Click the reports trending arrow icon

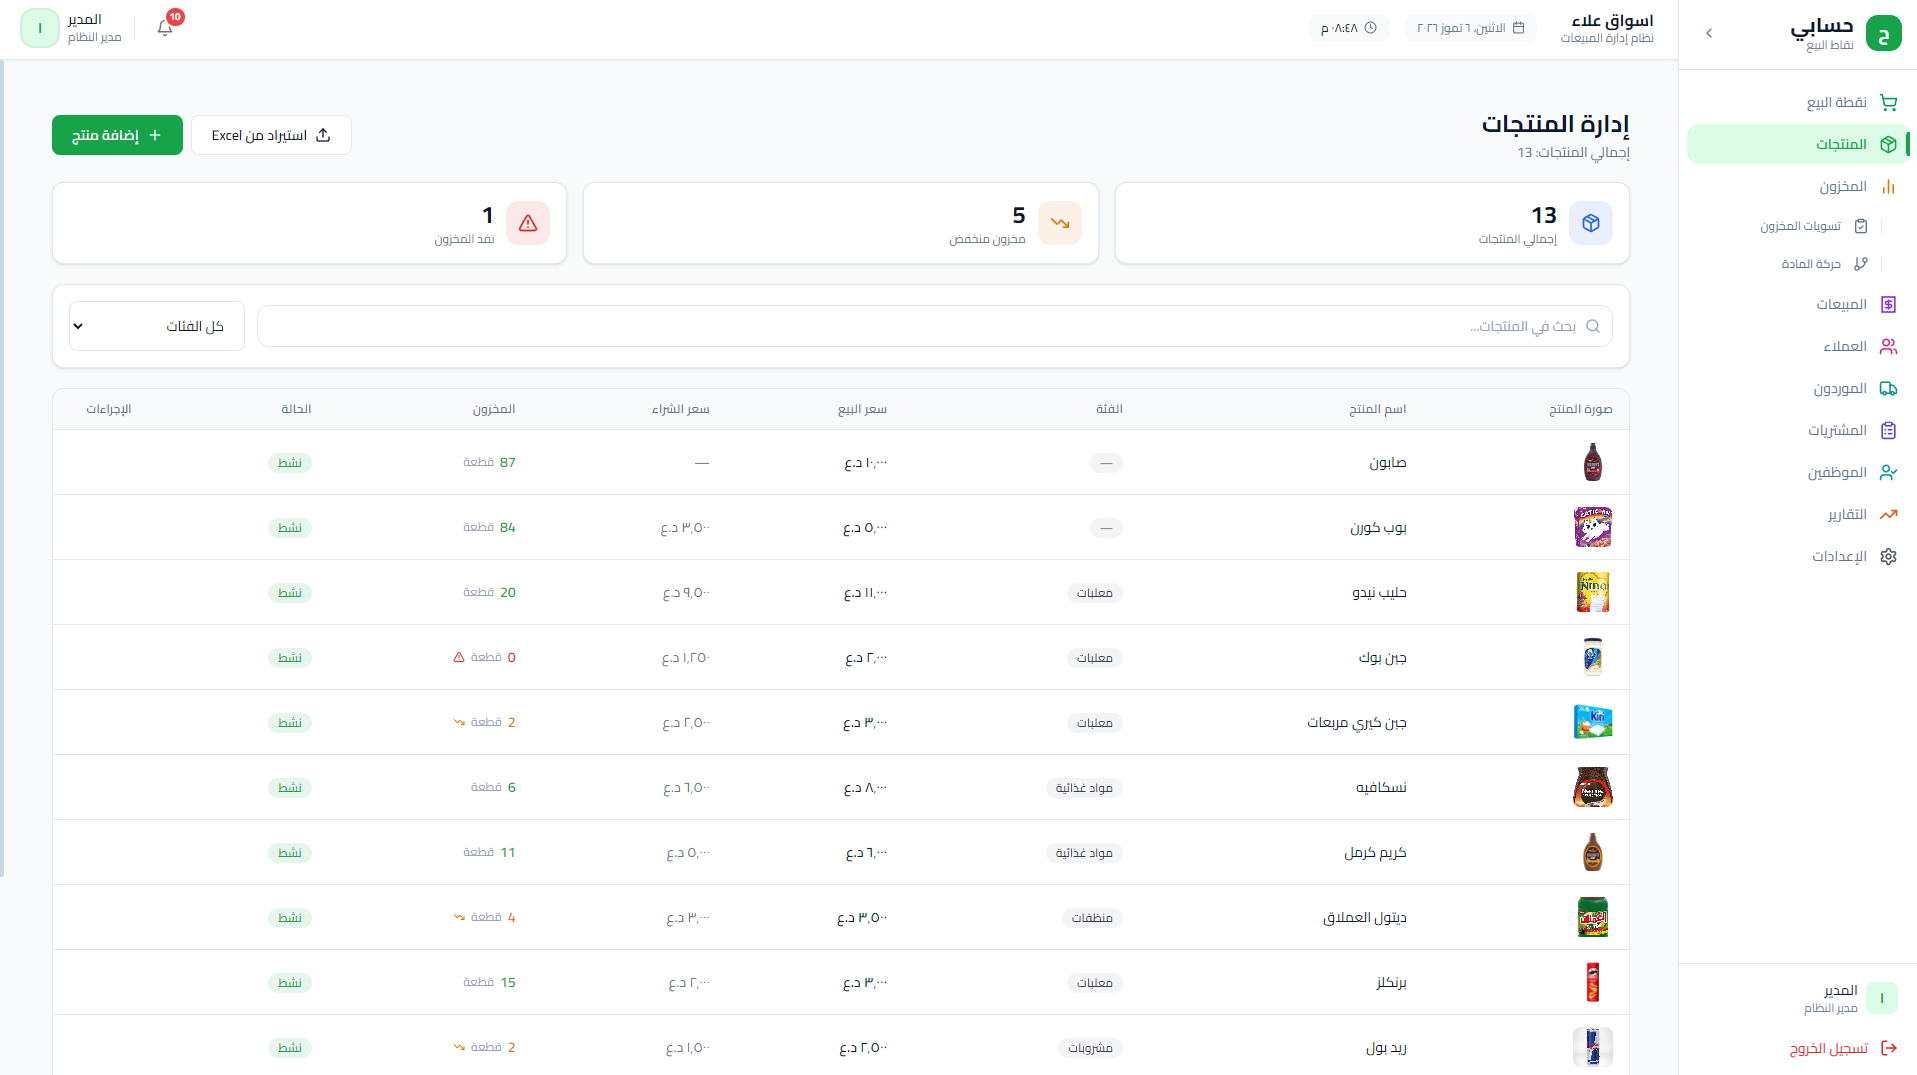1888,514
